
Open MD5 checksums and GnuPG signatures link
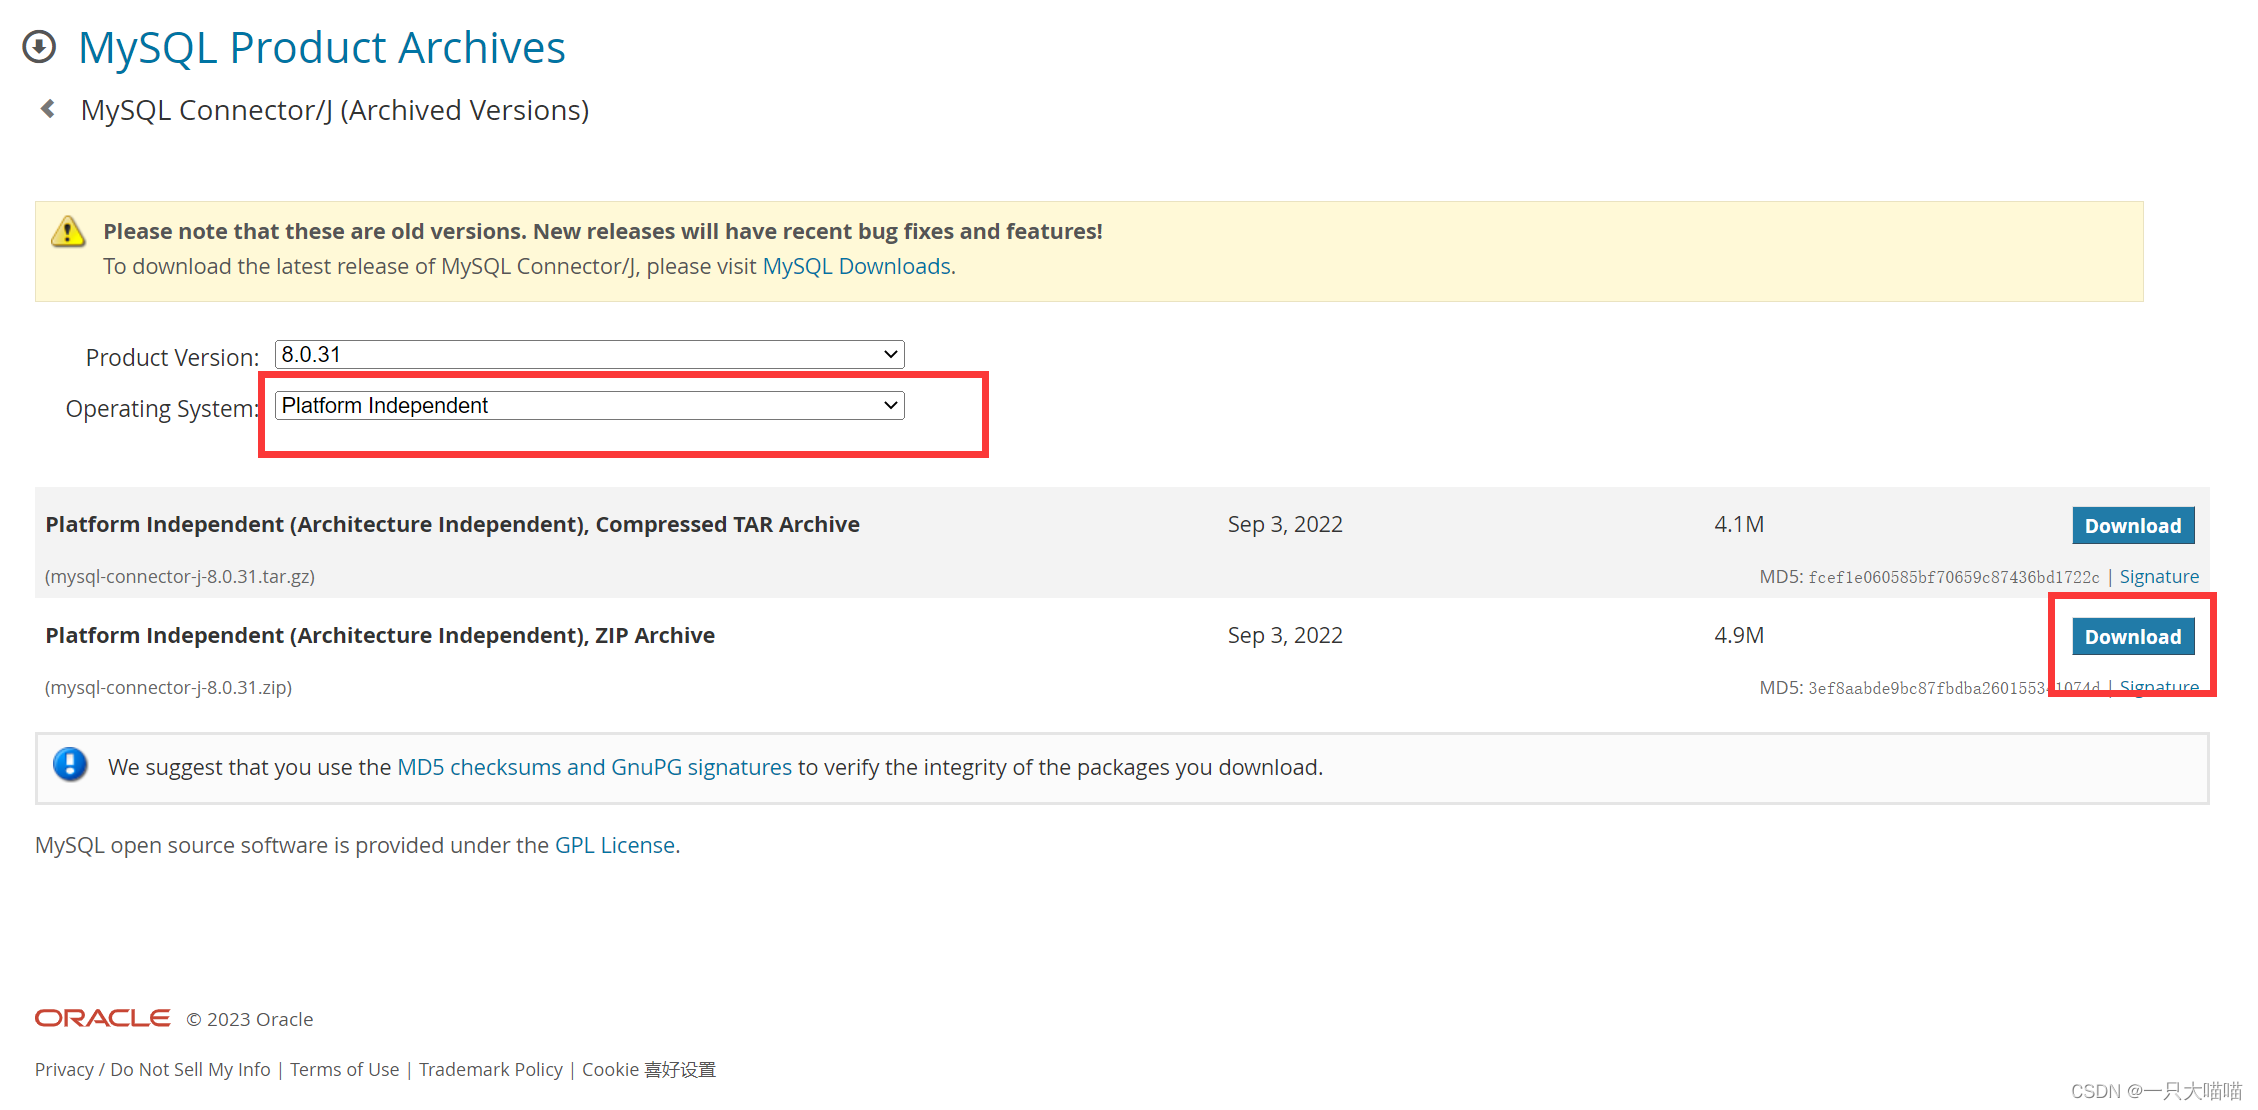click(x=594, y=767)
